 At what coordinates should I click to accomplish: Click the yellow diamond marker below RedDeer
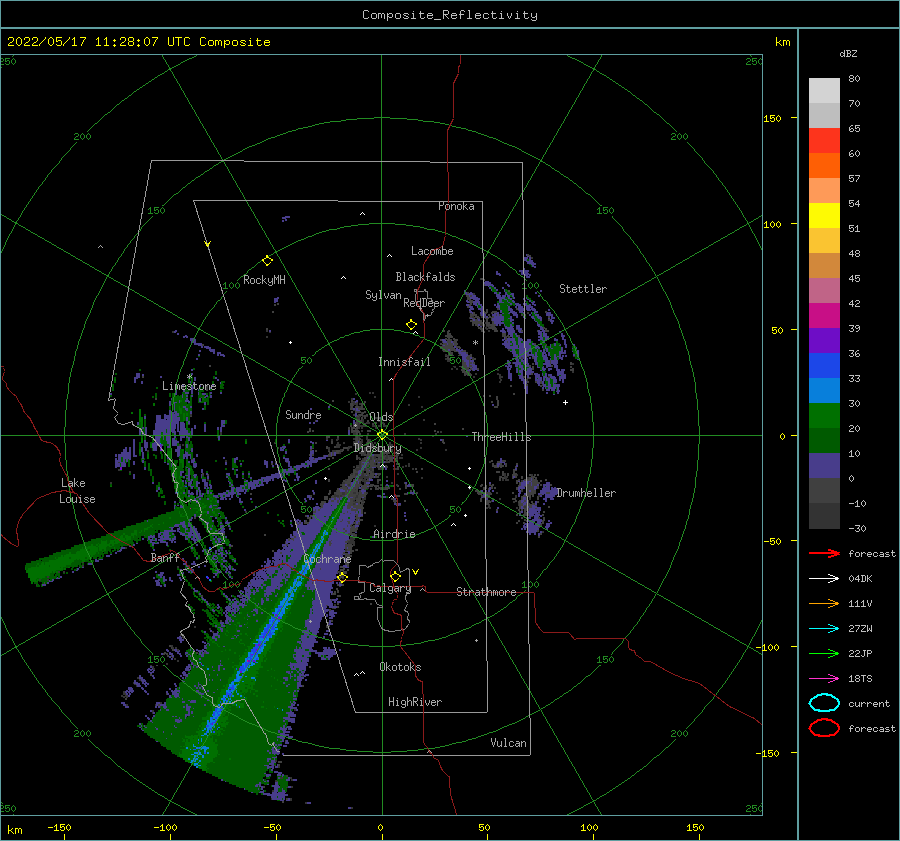(x=411, y=325)
